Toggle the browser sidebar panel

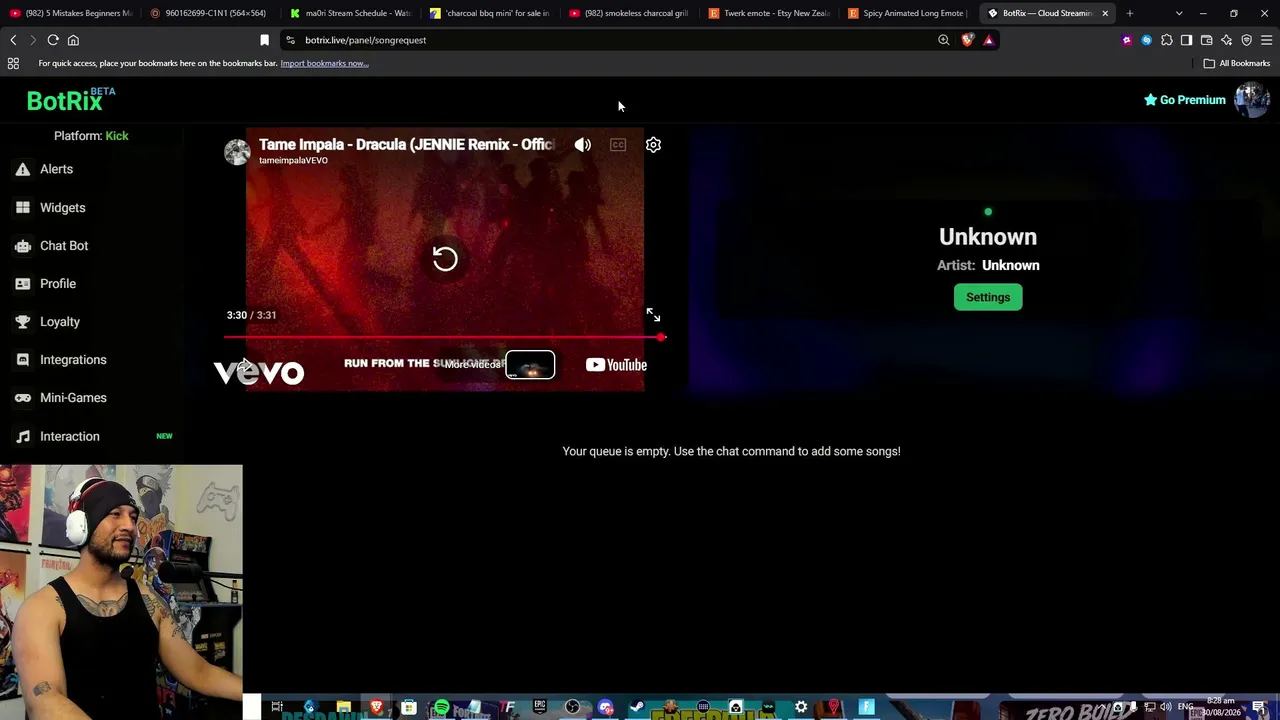1186,40
